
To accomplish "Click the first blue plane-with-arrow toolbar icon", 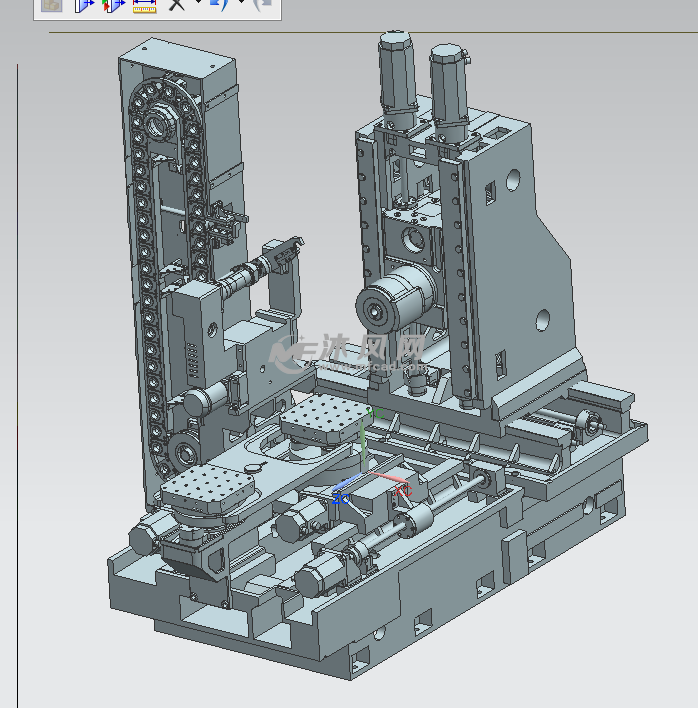I will pos(84,5).
